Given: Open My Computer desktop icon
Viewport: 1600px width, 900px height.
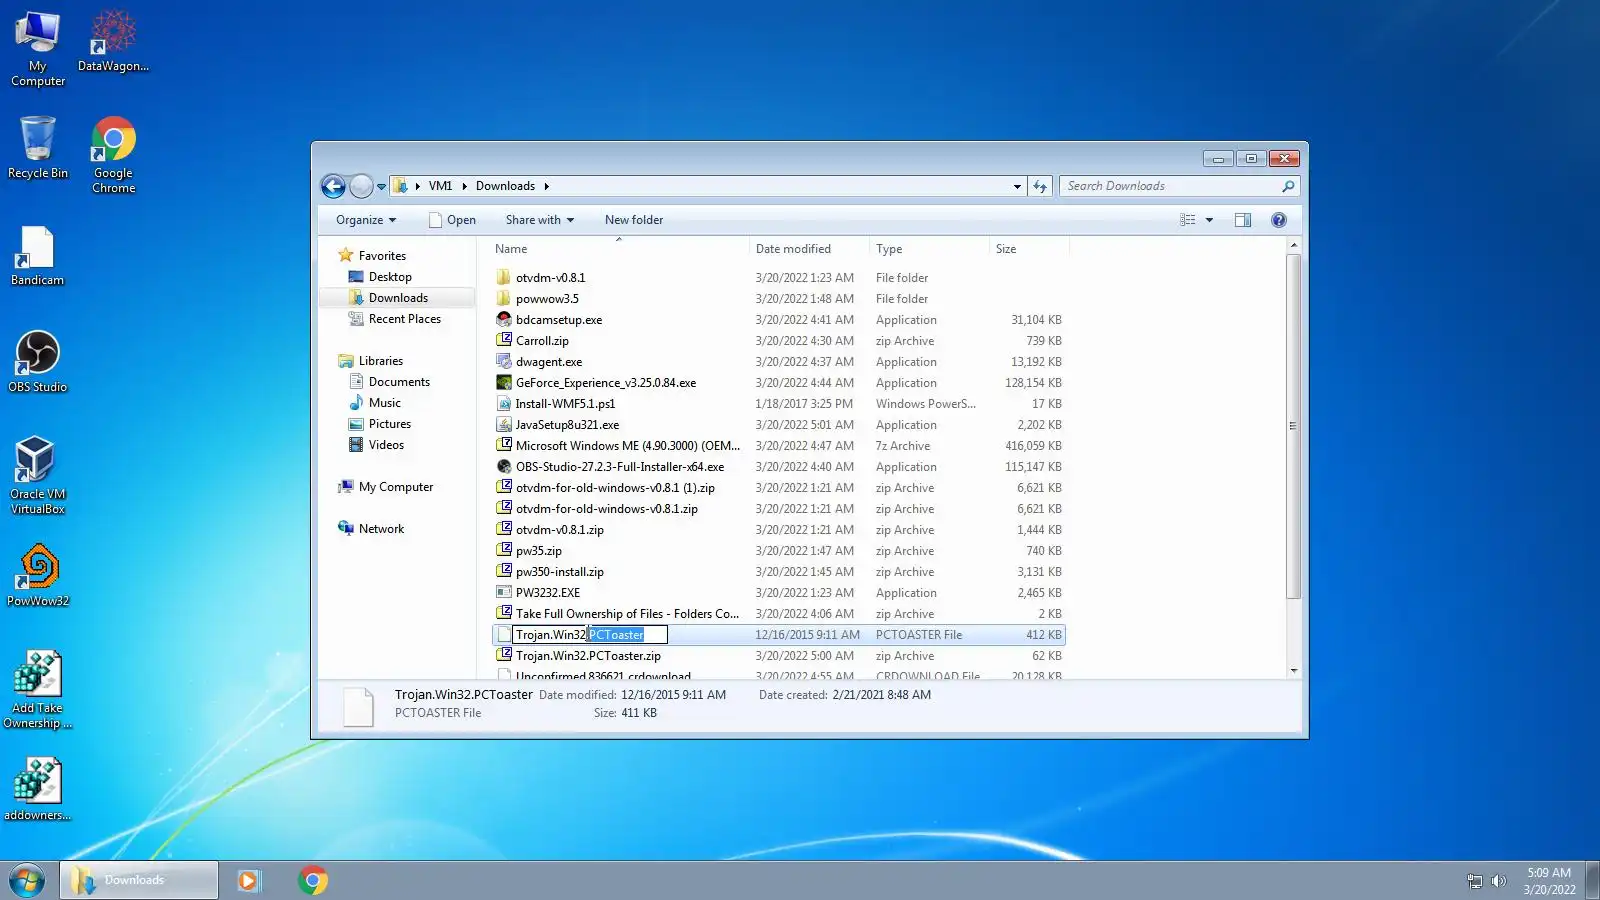Looking at the screenshot, I should [38, 48].
